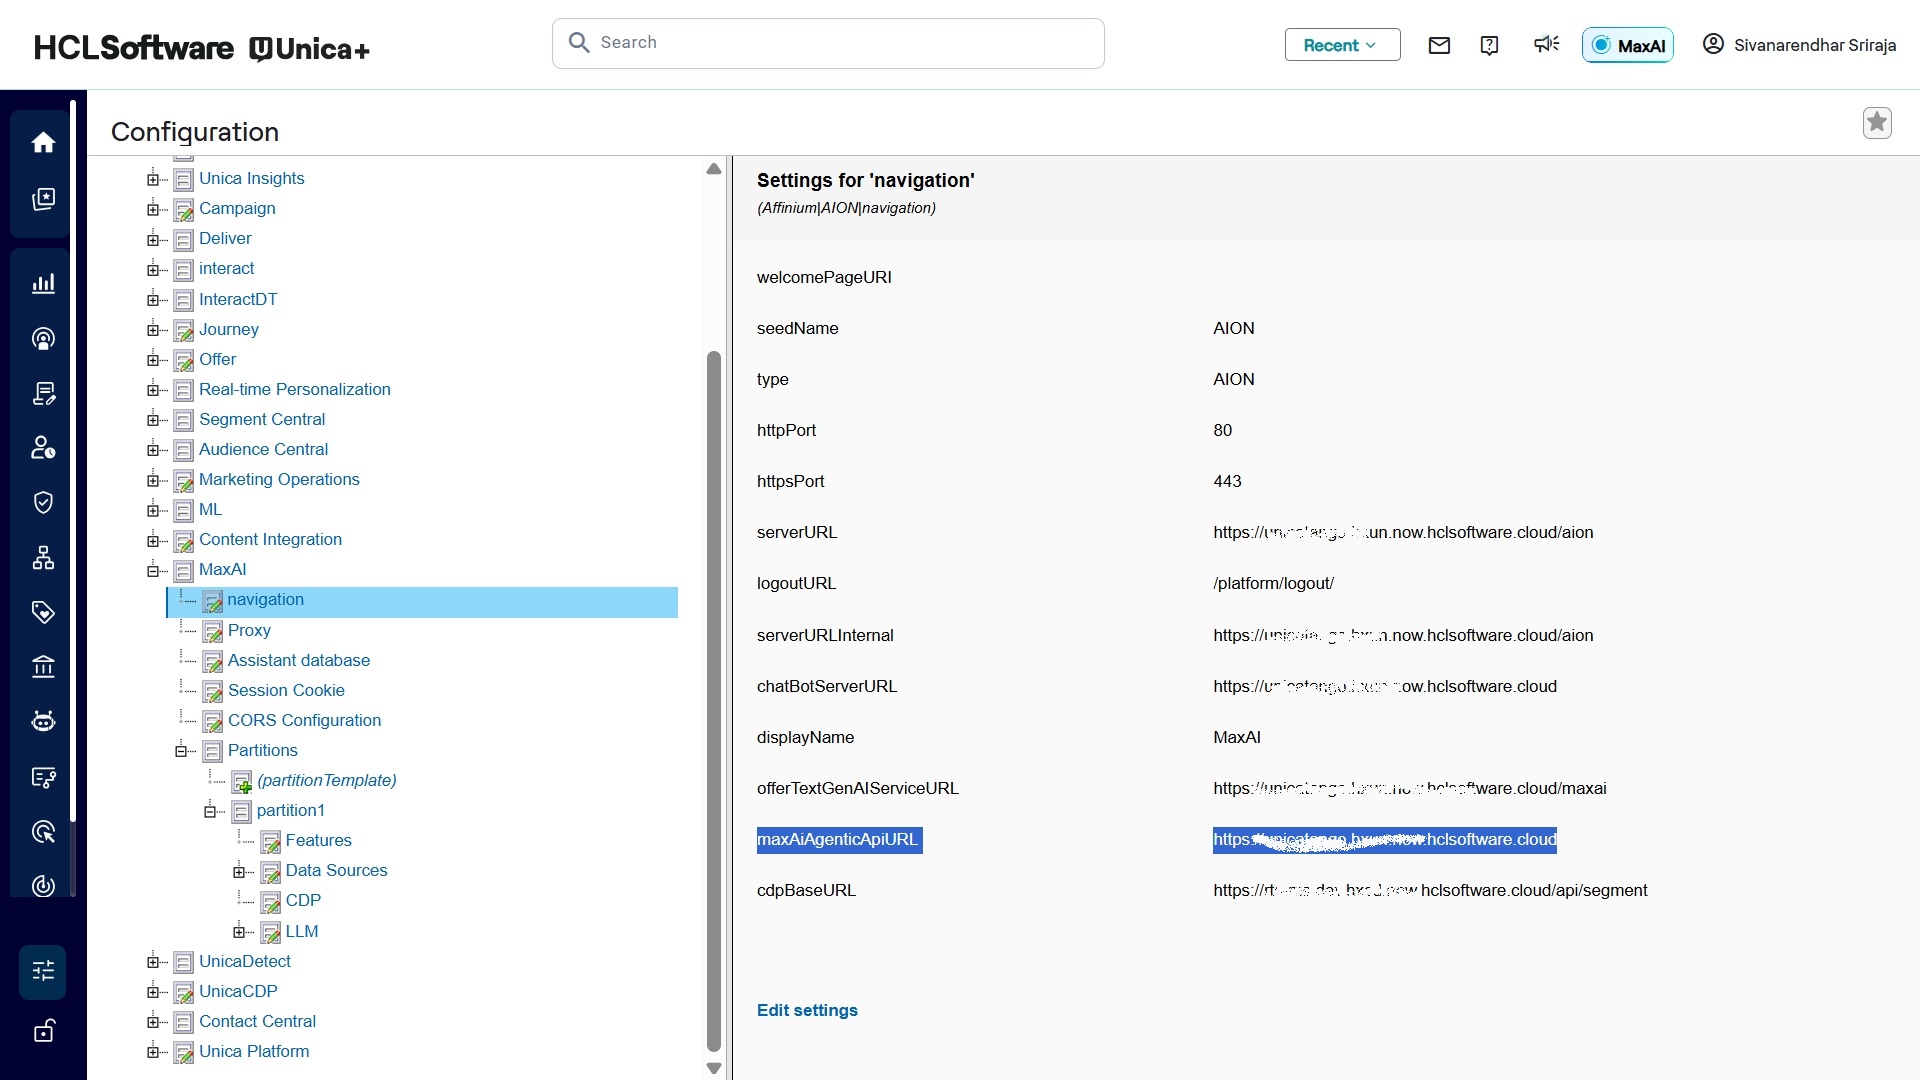Screen dimensions: 1920x1080
Task: Select CORS Configuration in tree
Action: [304, 721]
